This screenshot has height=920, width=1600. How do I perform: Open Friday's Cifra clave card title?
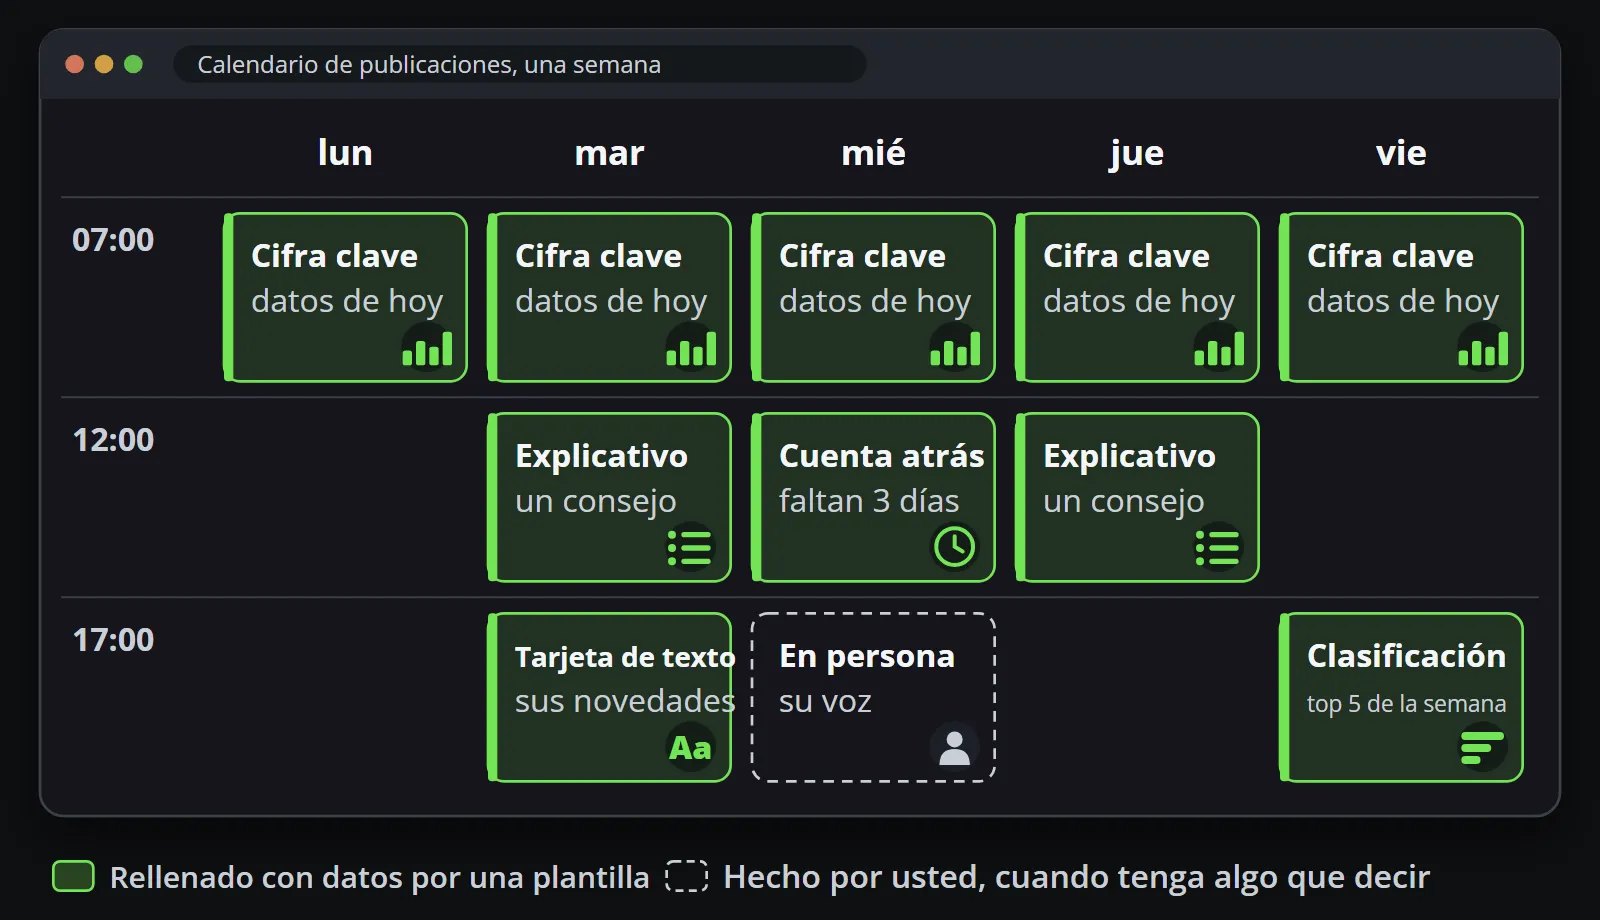[x=1390, y=256]
